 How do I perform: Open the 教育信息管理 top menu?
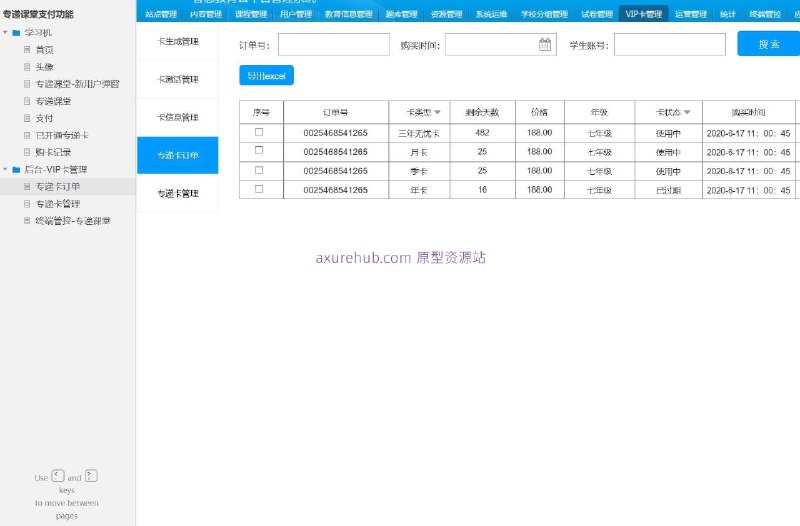pyautogui.click(x=348, y=14)
